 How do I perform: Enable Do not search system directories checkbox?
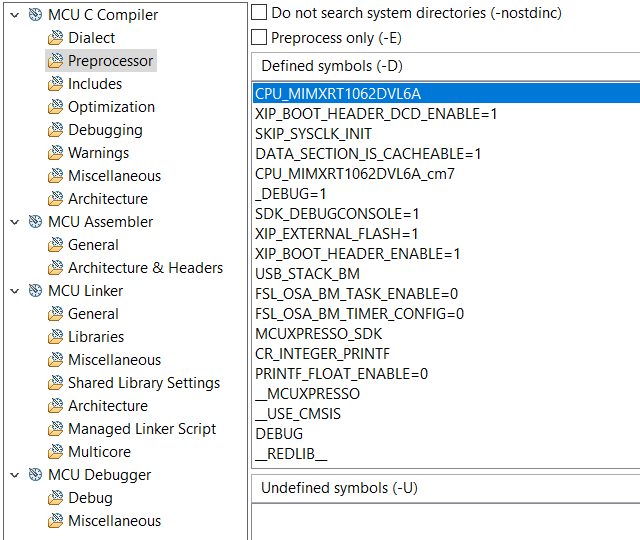(259, 13)
